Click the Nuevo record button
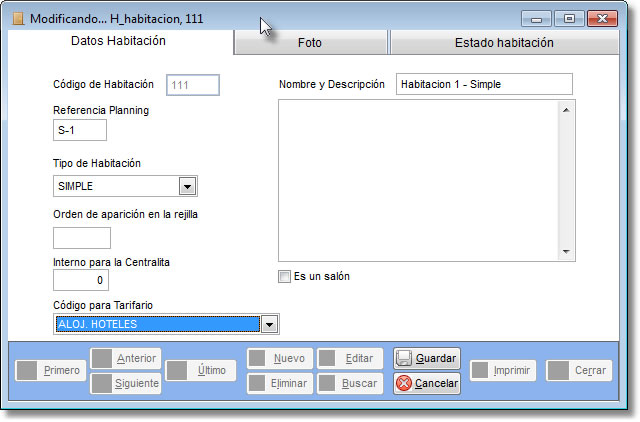Image resolution: width=640 pixels, height=422 pixels. point(279,358)
